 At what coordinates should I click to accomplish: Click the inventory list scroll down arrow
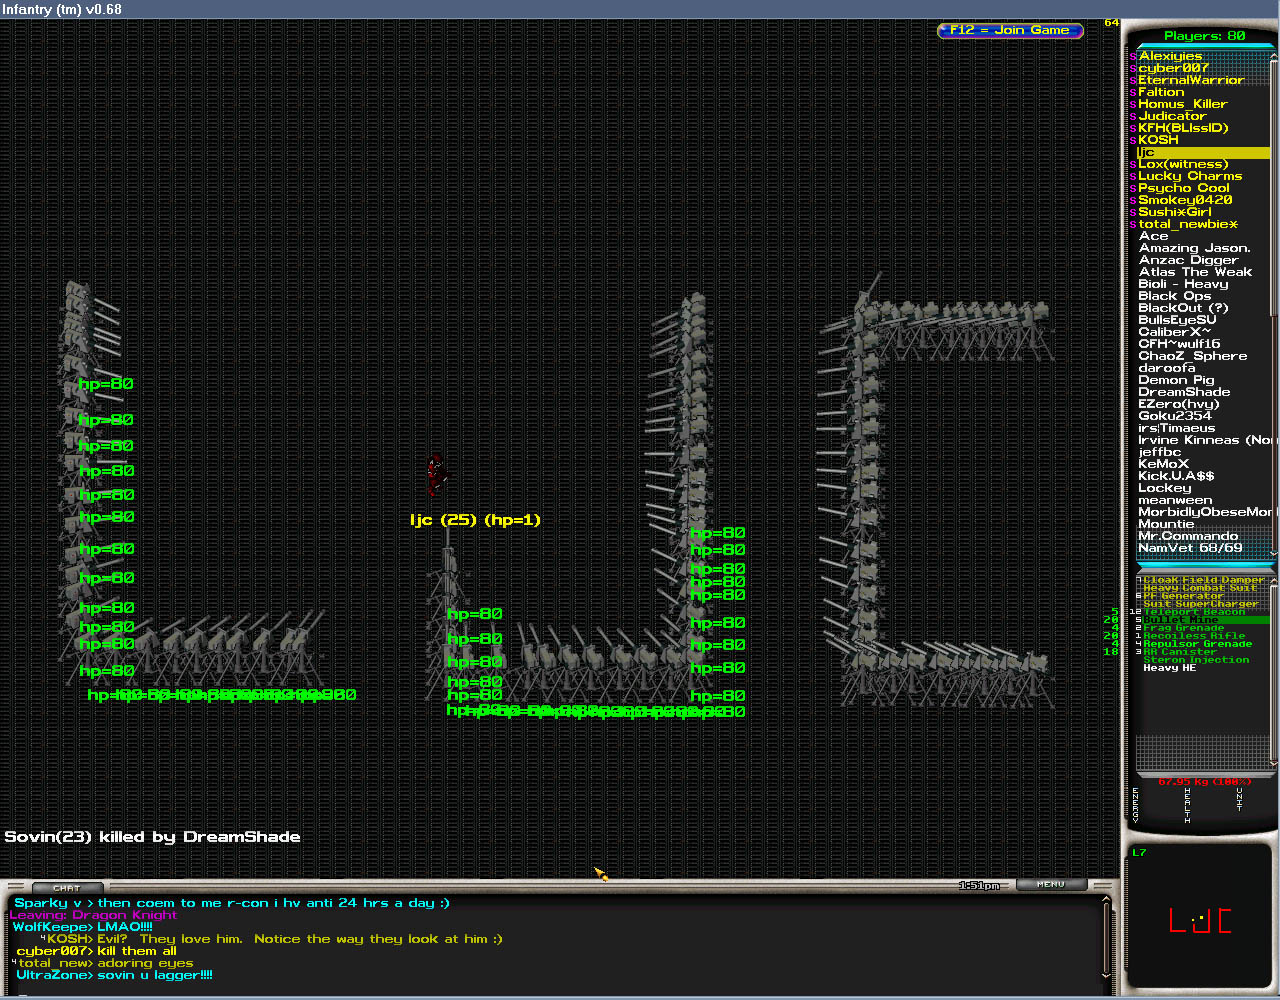click(1274, 761)
